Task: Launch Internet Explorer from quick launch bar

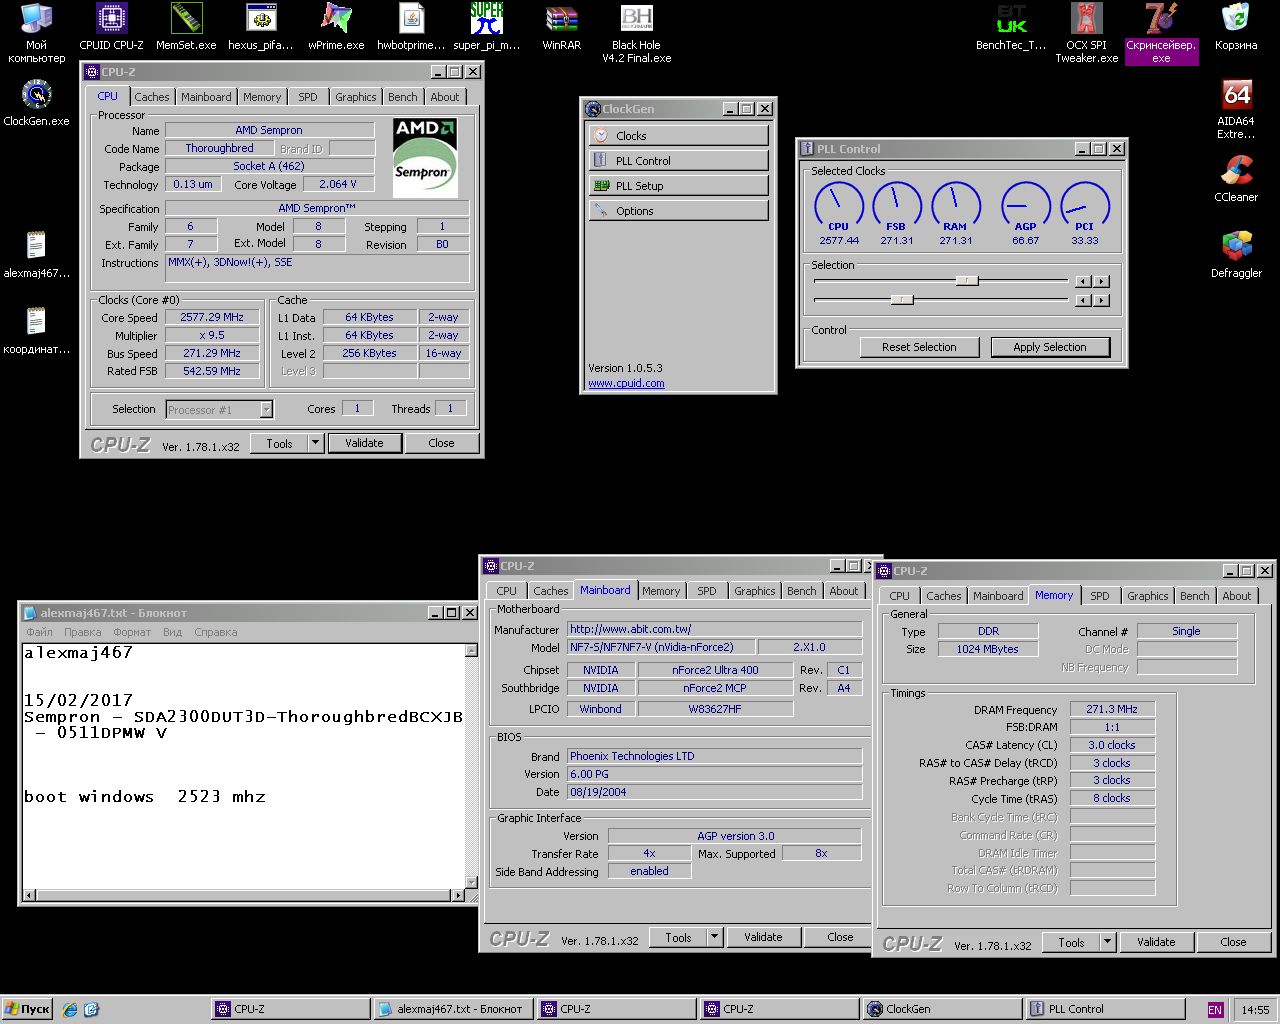Action: [70, 1009]
